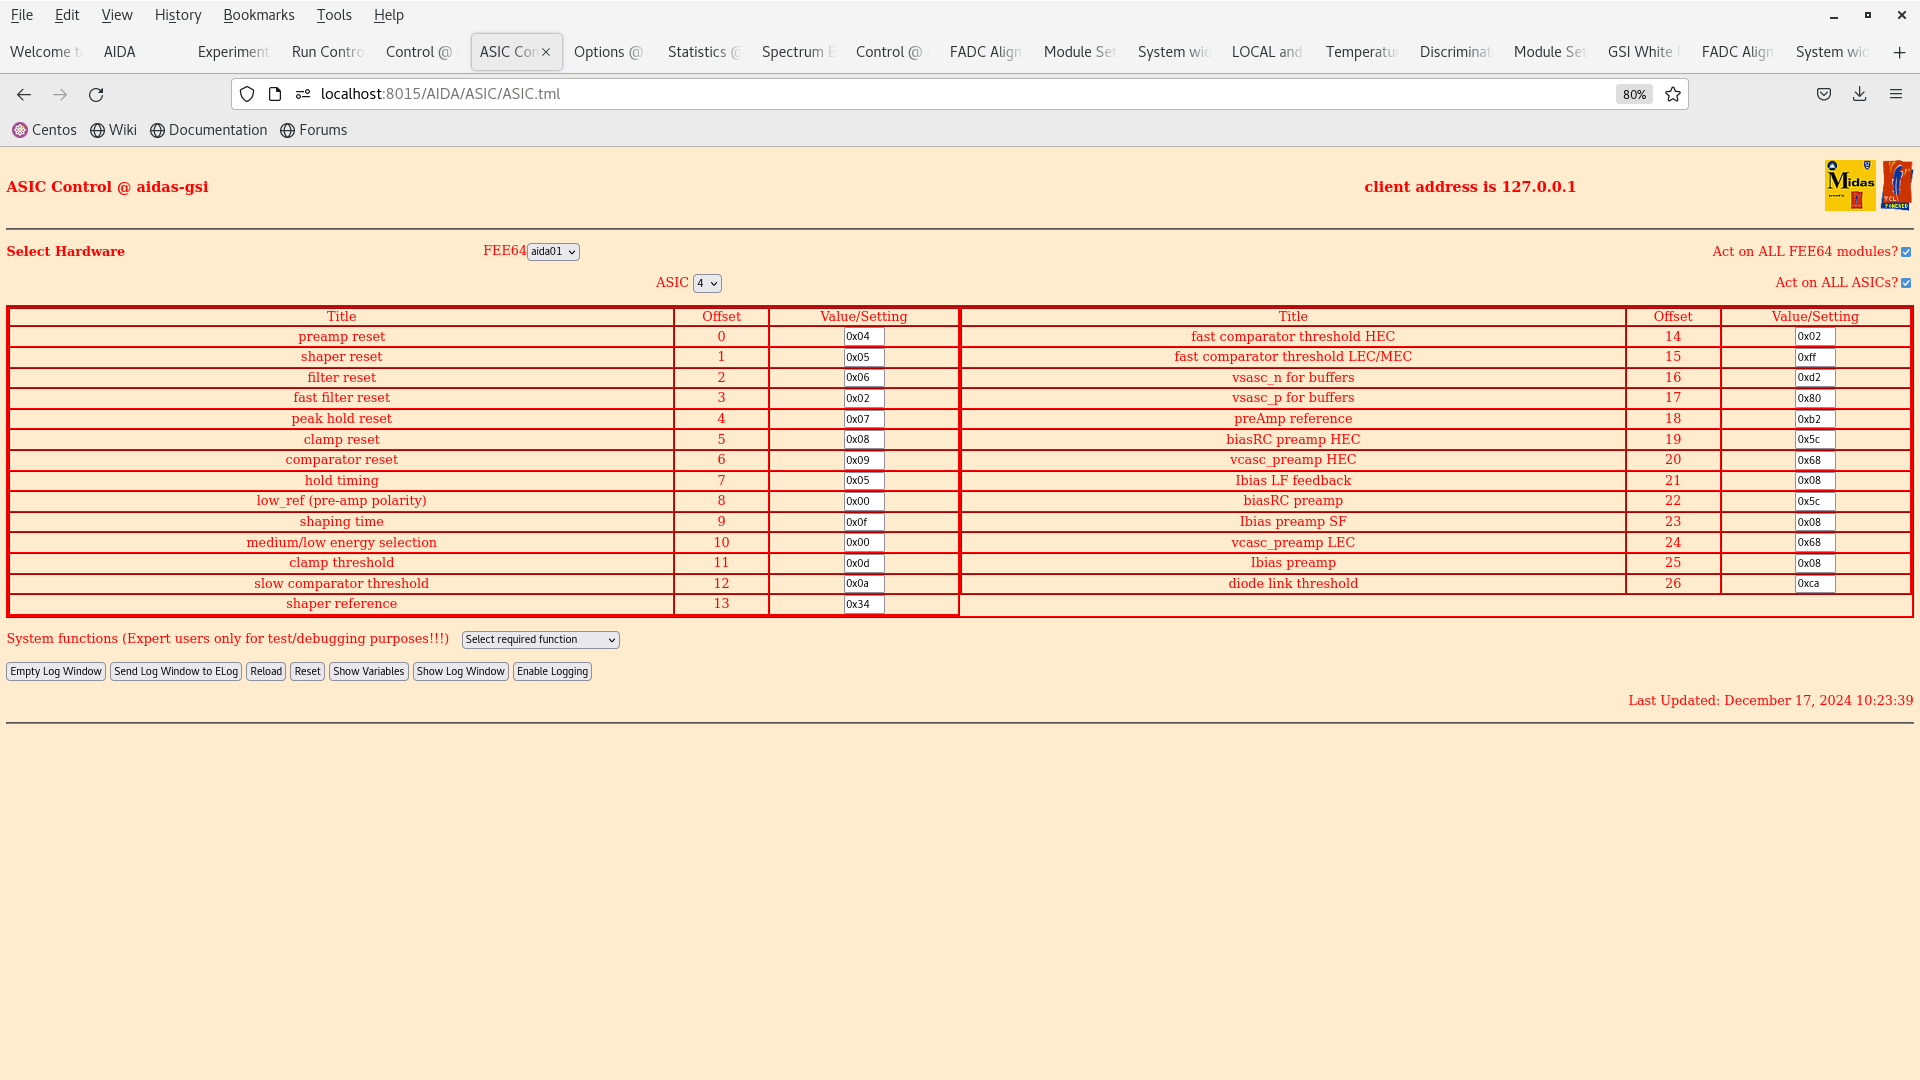Click the Reset button

[x=306, y=671]
